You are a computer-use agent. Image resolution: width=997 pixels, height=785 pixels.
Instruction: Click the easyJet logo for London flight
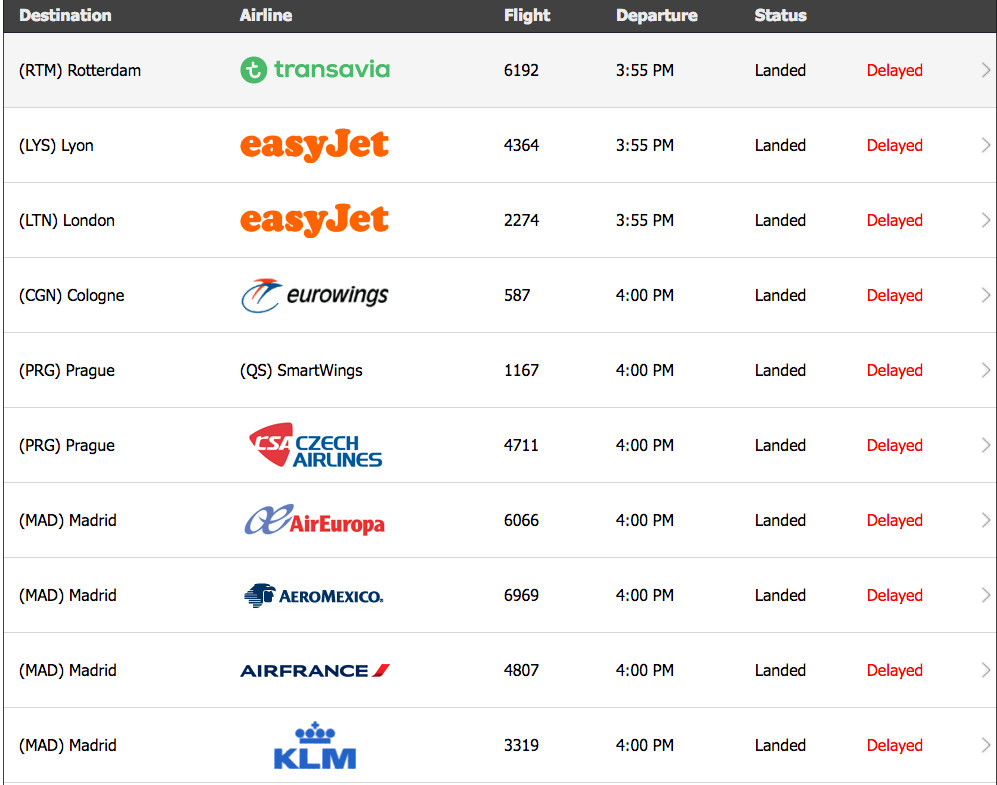coord(314,220)
